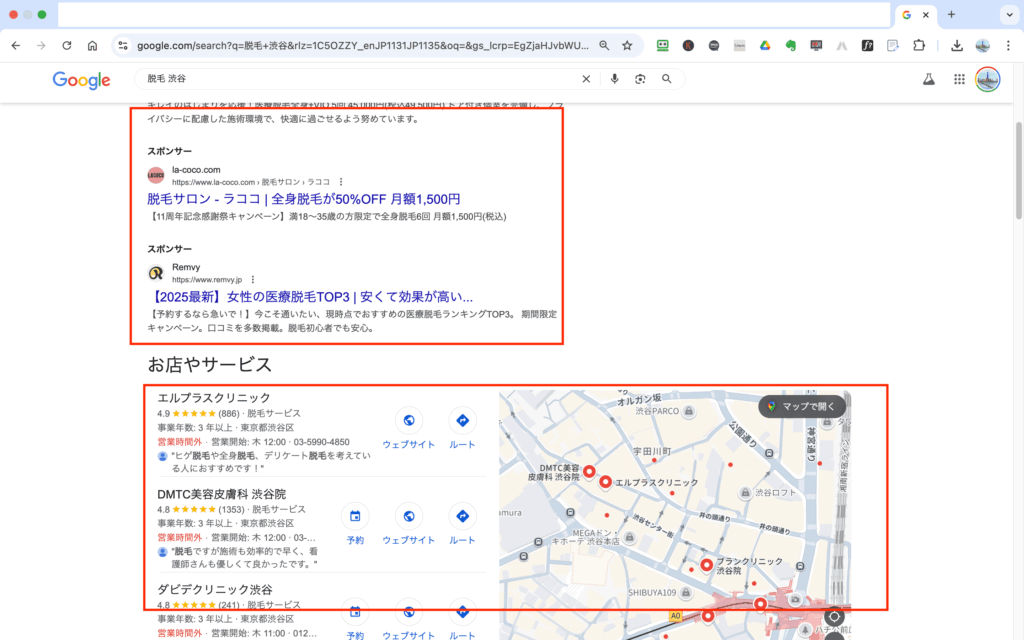Click the phone number 03-5990-4850
1024x640 pixels.
click(319, 442)
